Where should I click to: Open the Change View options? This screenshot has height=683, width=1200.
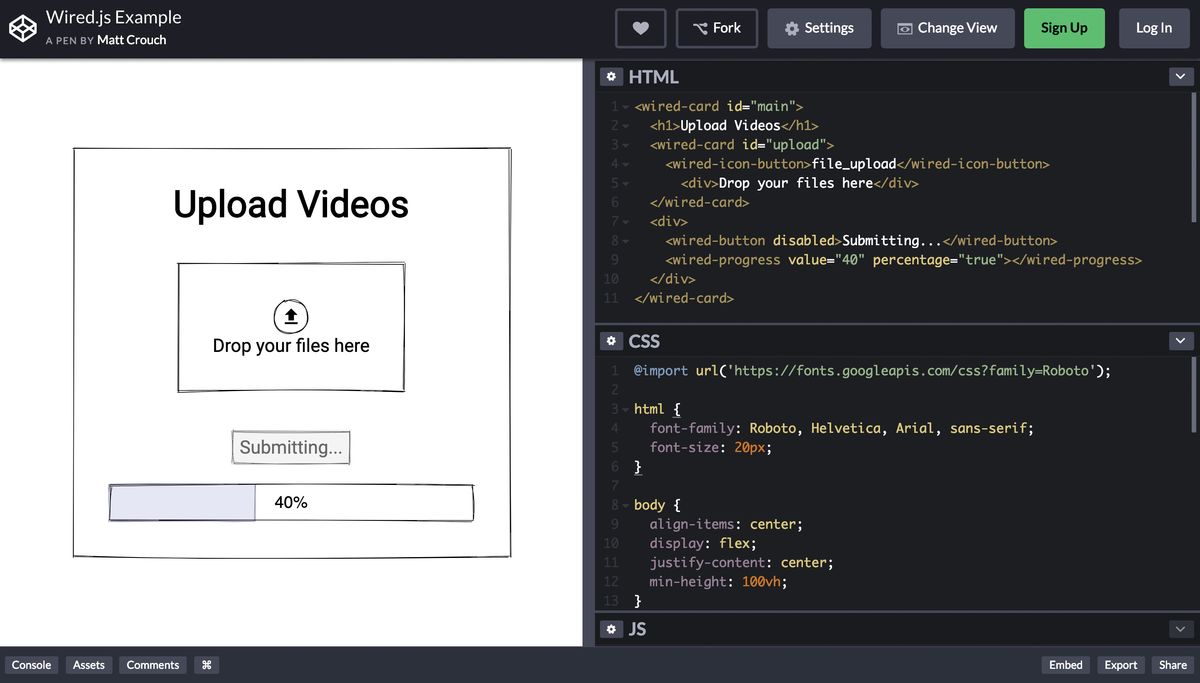[947, 28]
